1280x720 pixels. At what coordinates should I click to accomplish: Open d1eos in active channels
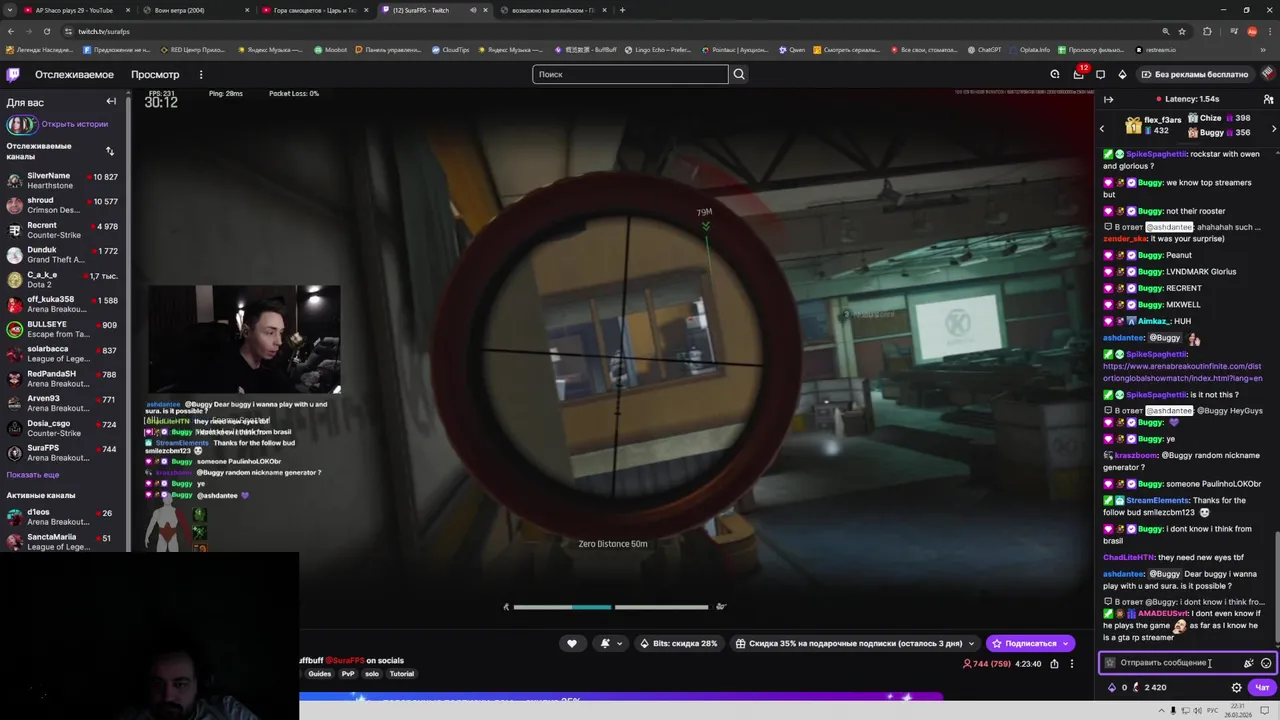(x=62, y=517)
